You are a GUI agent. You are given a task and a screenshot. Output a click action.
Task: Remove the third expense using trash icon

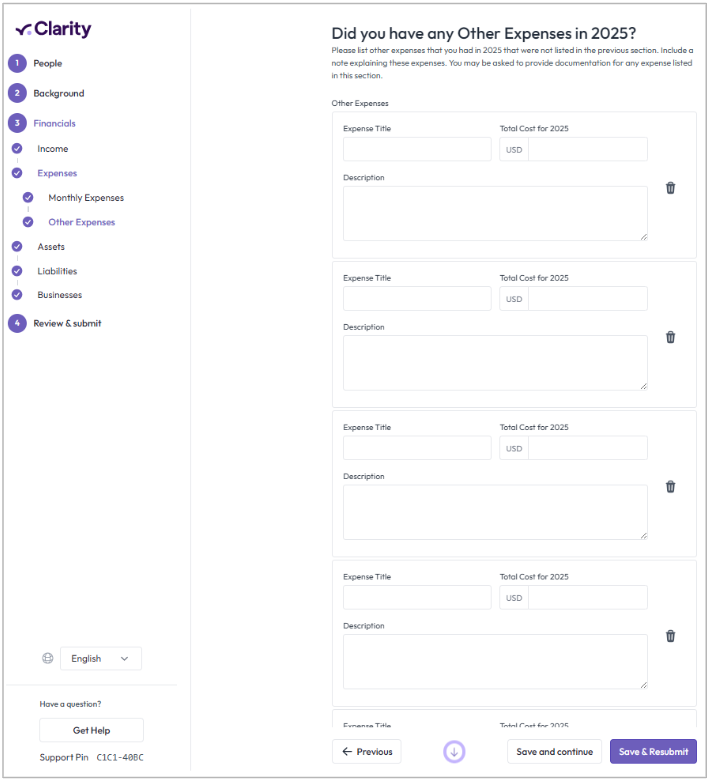tap(670, 487)
